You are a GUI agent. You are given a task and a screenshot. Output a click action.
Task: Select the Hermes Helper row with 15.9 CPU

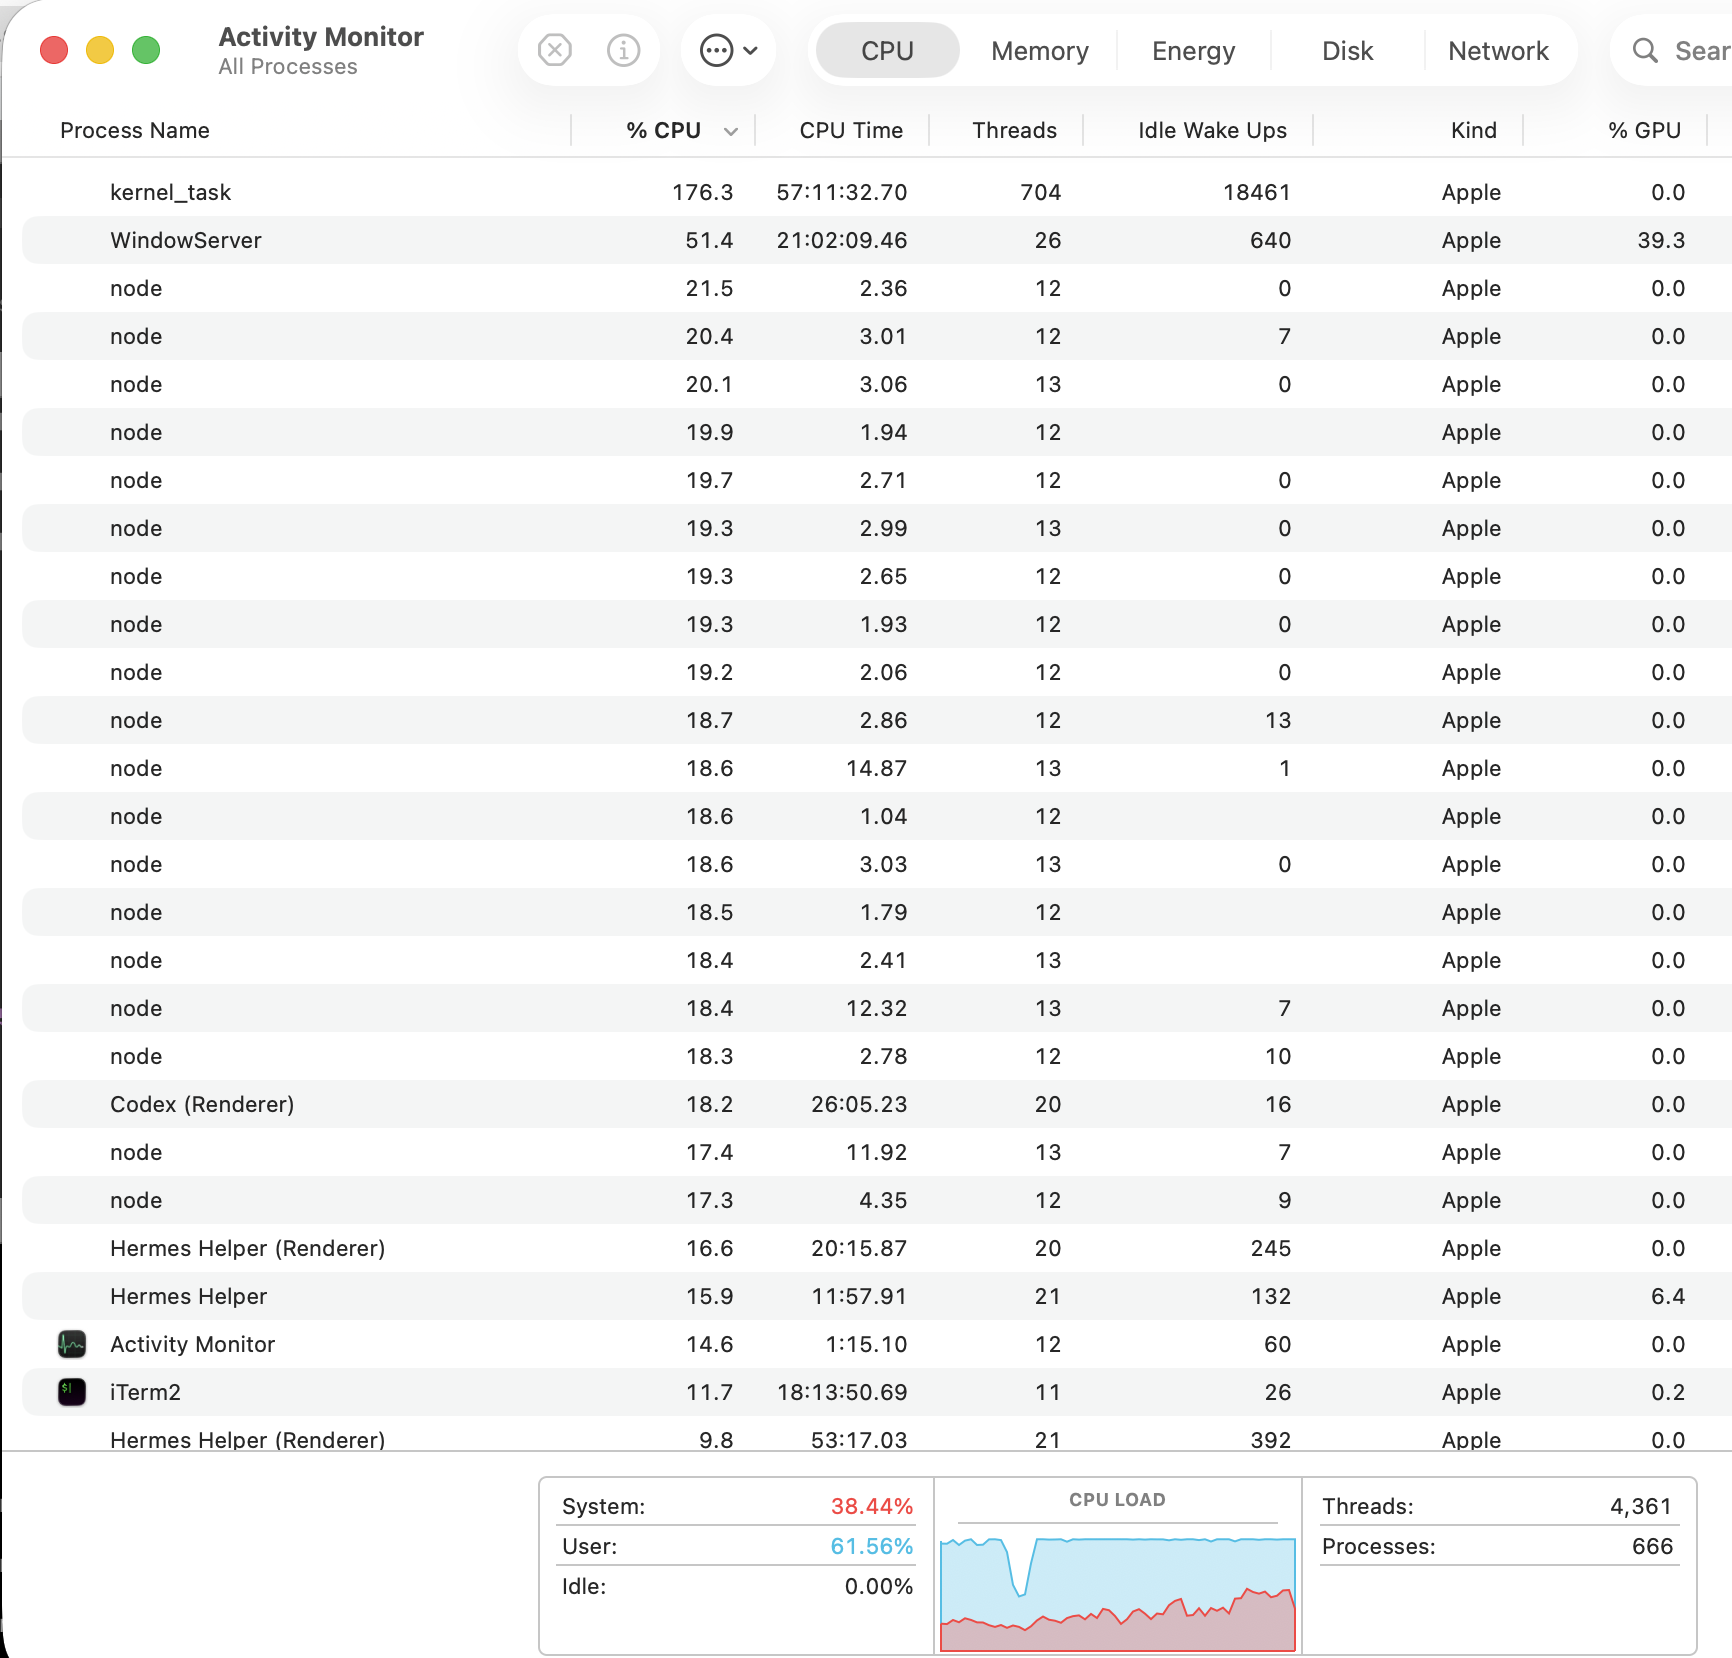[876, 1296]
